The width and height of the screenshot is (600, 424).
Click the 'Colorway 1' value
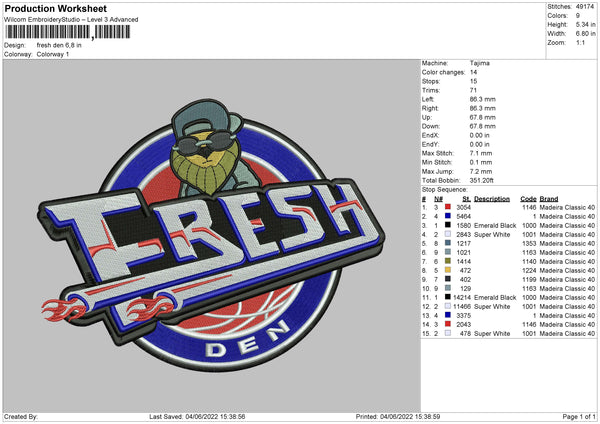(x=53, y=54)
